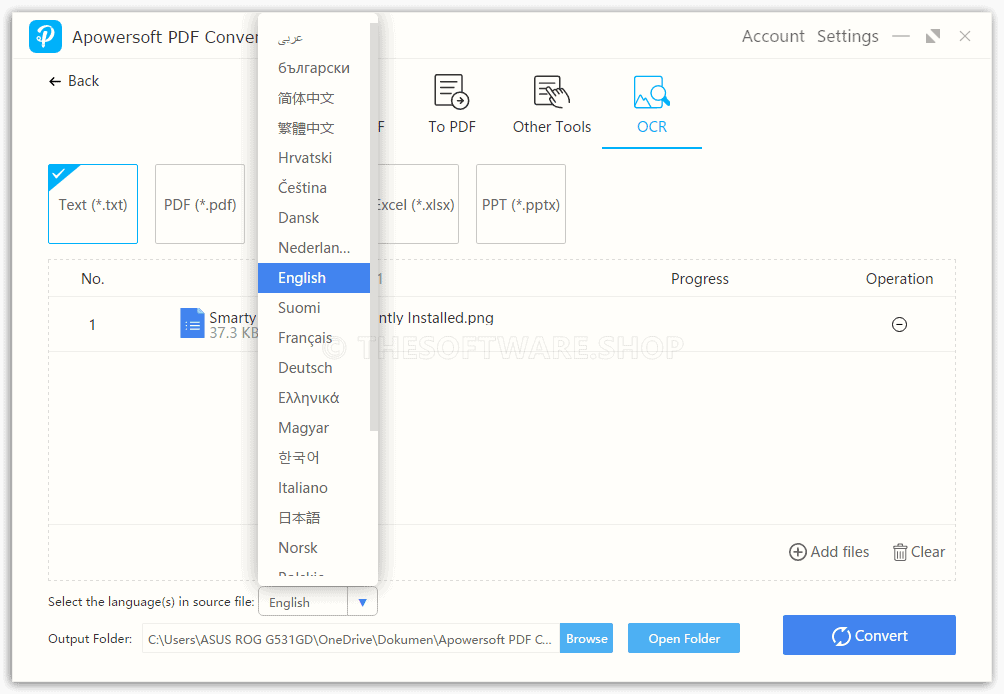Choose Norsk from language list
Image resolution: width=1004 pixels, height=694 pixels.
[314, 548]
